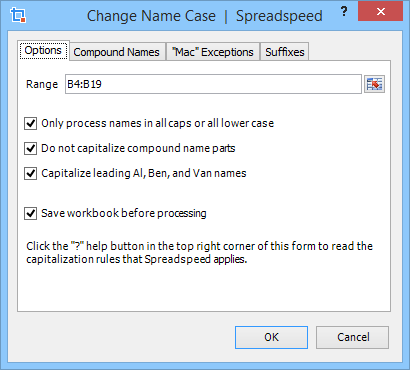Uncheck Only process names in all caps box

pos(30,123)
